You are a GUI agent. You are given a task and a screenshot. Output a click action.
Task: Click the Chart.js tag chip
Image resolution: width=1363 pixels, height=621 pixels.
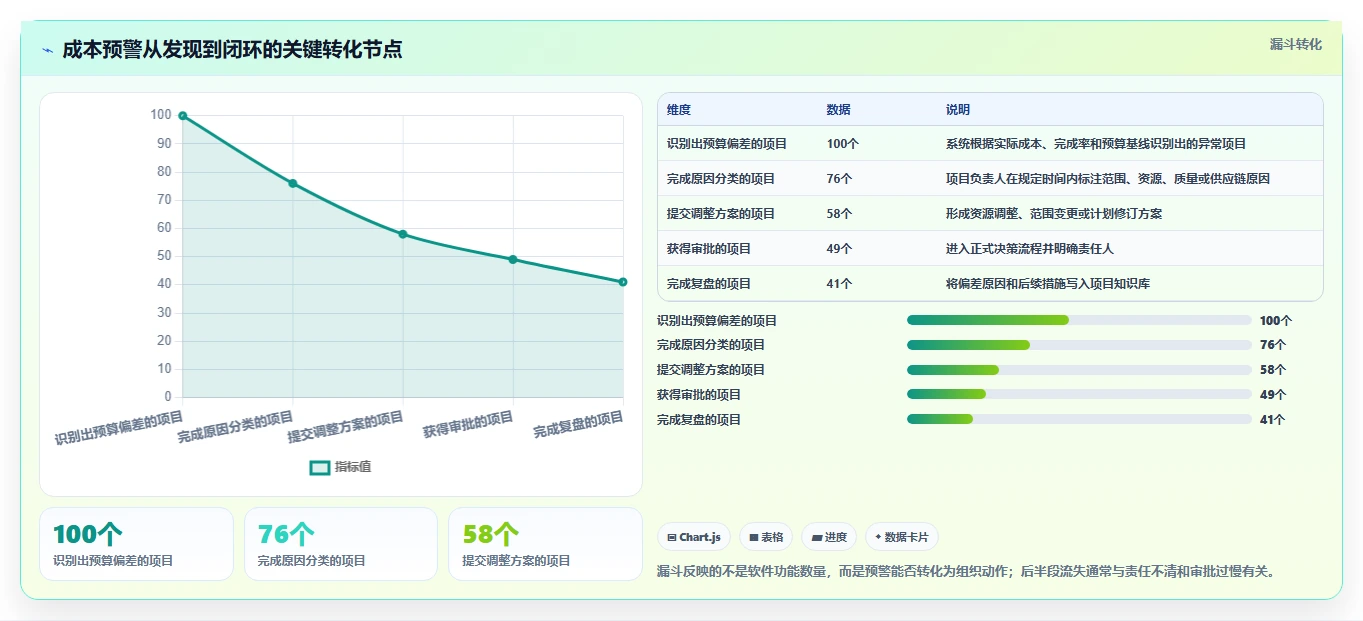tap(694, 537)
